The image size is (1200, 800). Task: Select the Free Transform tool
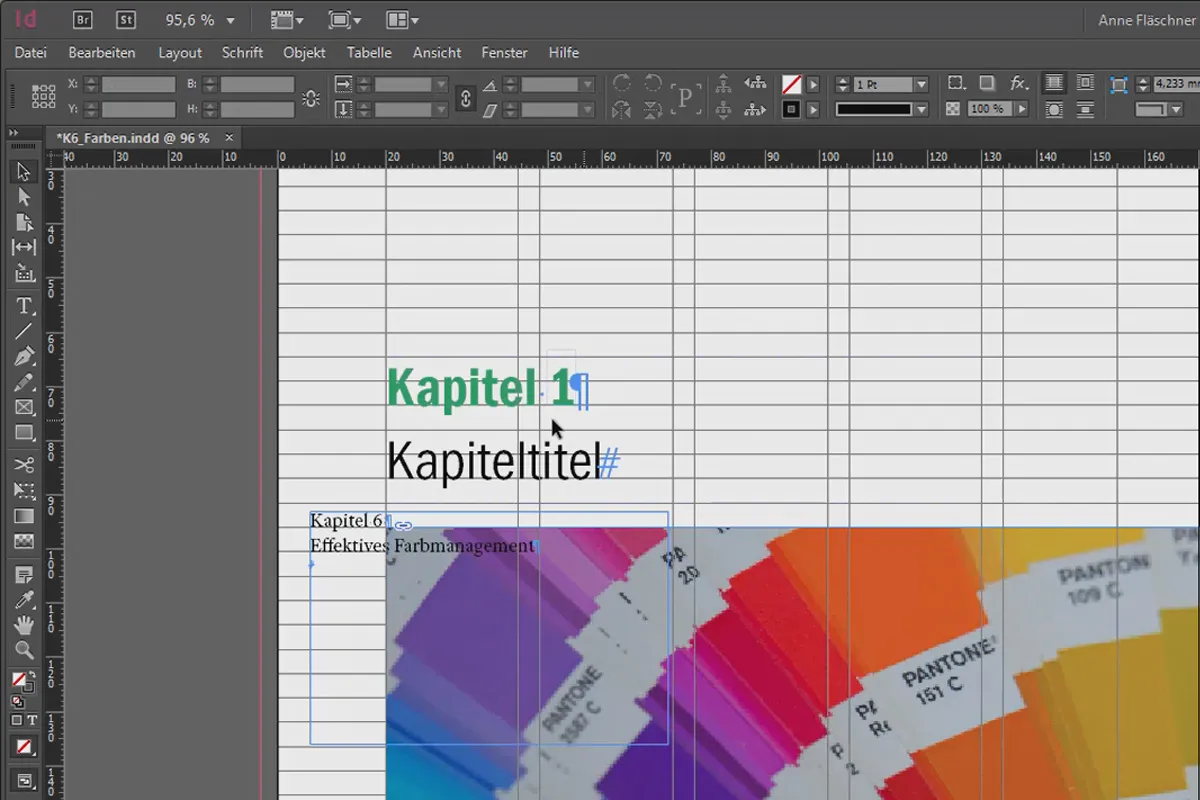click(24, 491)
